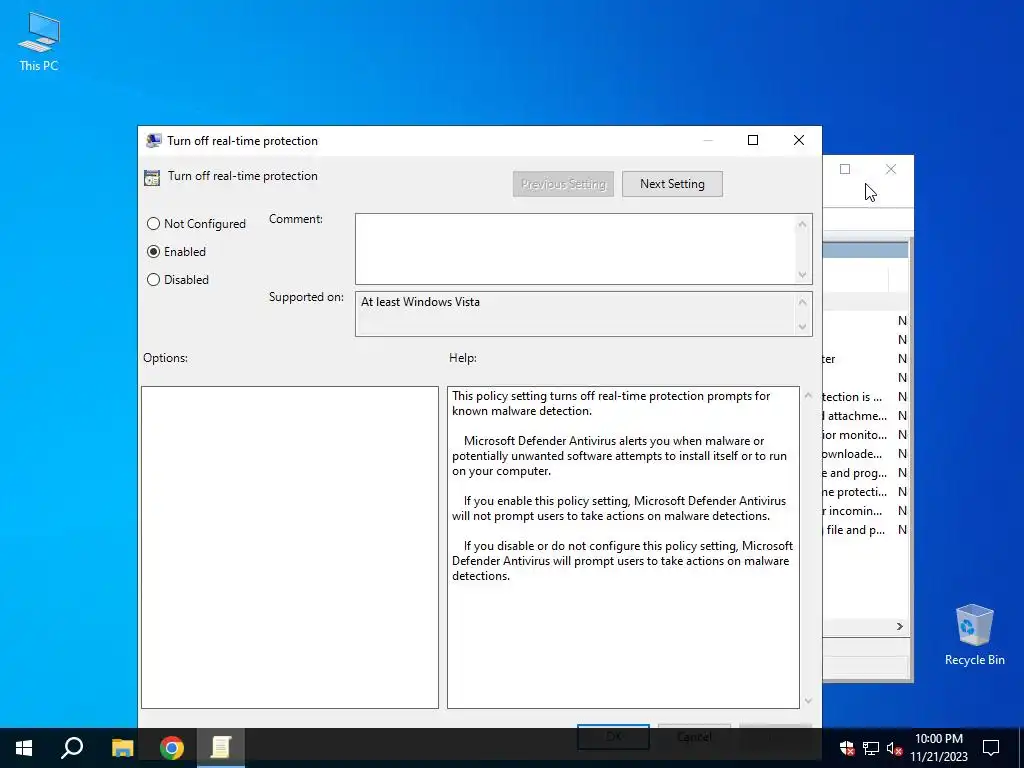Click the policy icon beside setting name
The height and width of the screenshot is (768, 1024).
click(152, 178)
